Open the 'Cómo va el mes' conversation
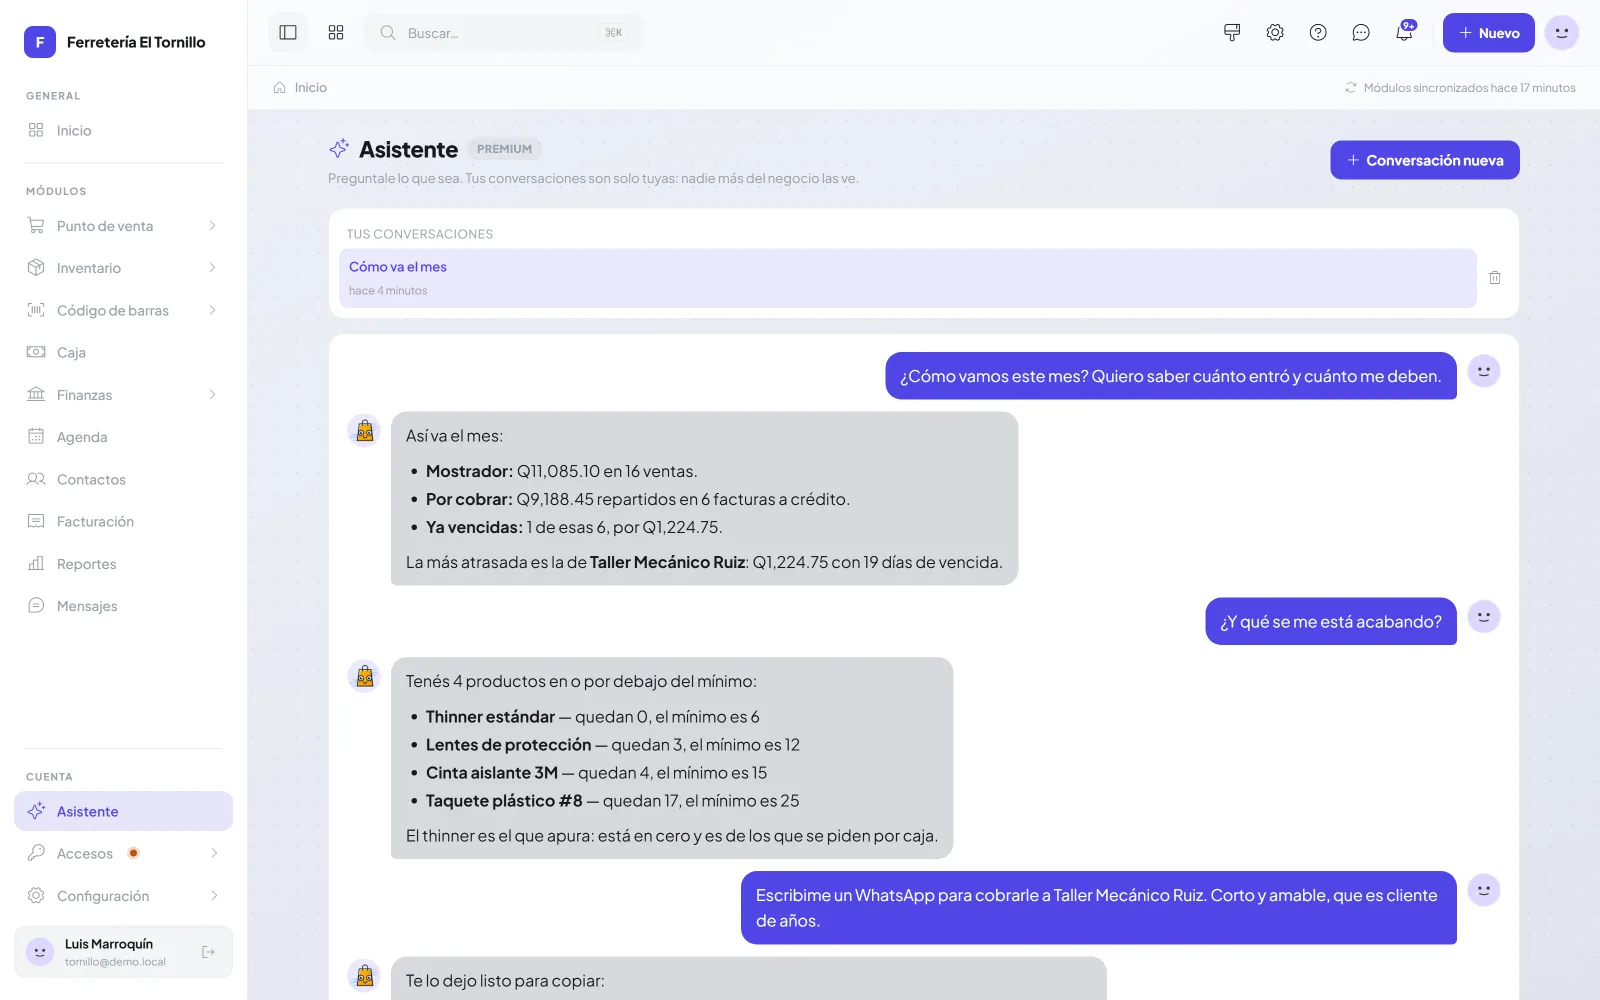The image size is (1600, 1000). 908,278
